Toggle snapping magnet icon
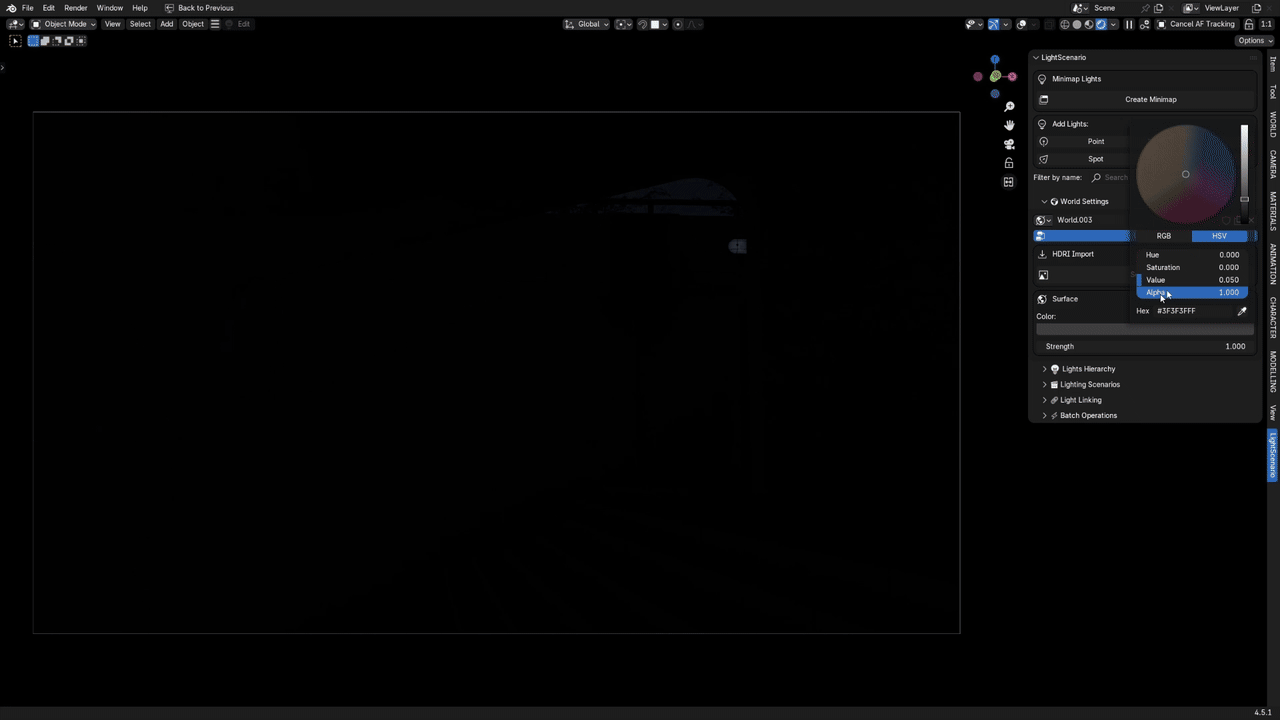The image size is (1280, 720). (x=642, y=24)
